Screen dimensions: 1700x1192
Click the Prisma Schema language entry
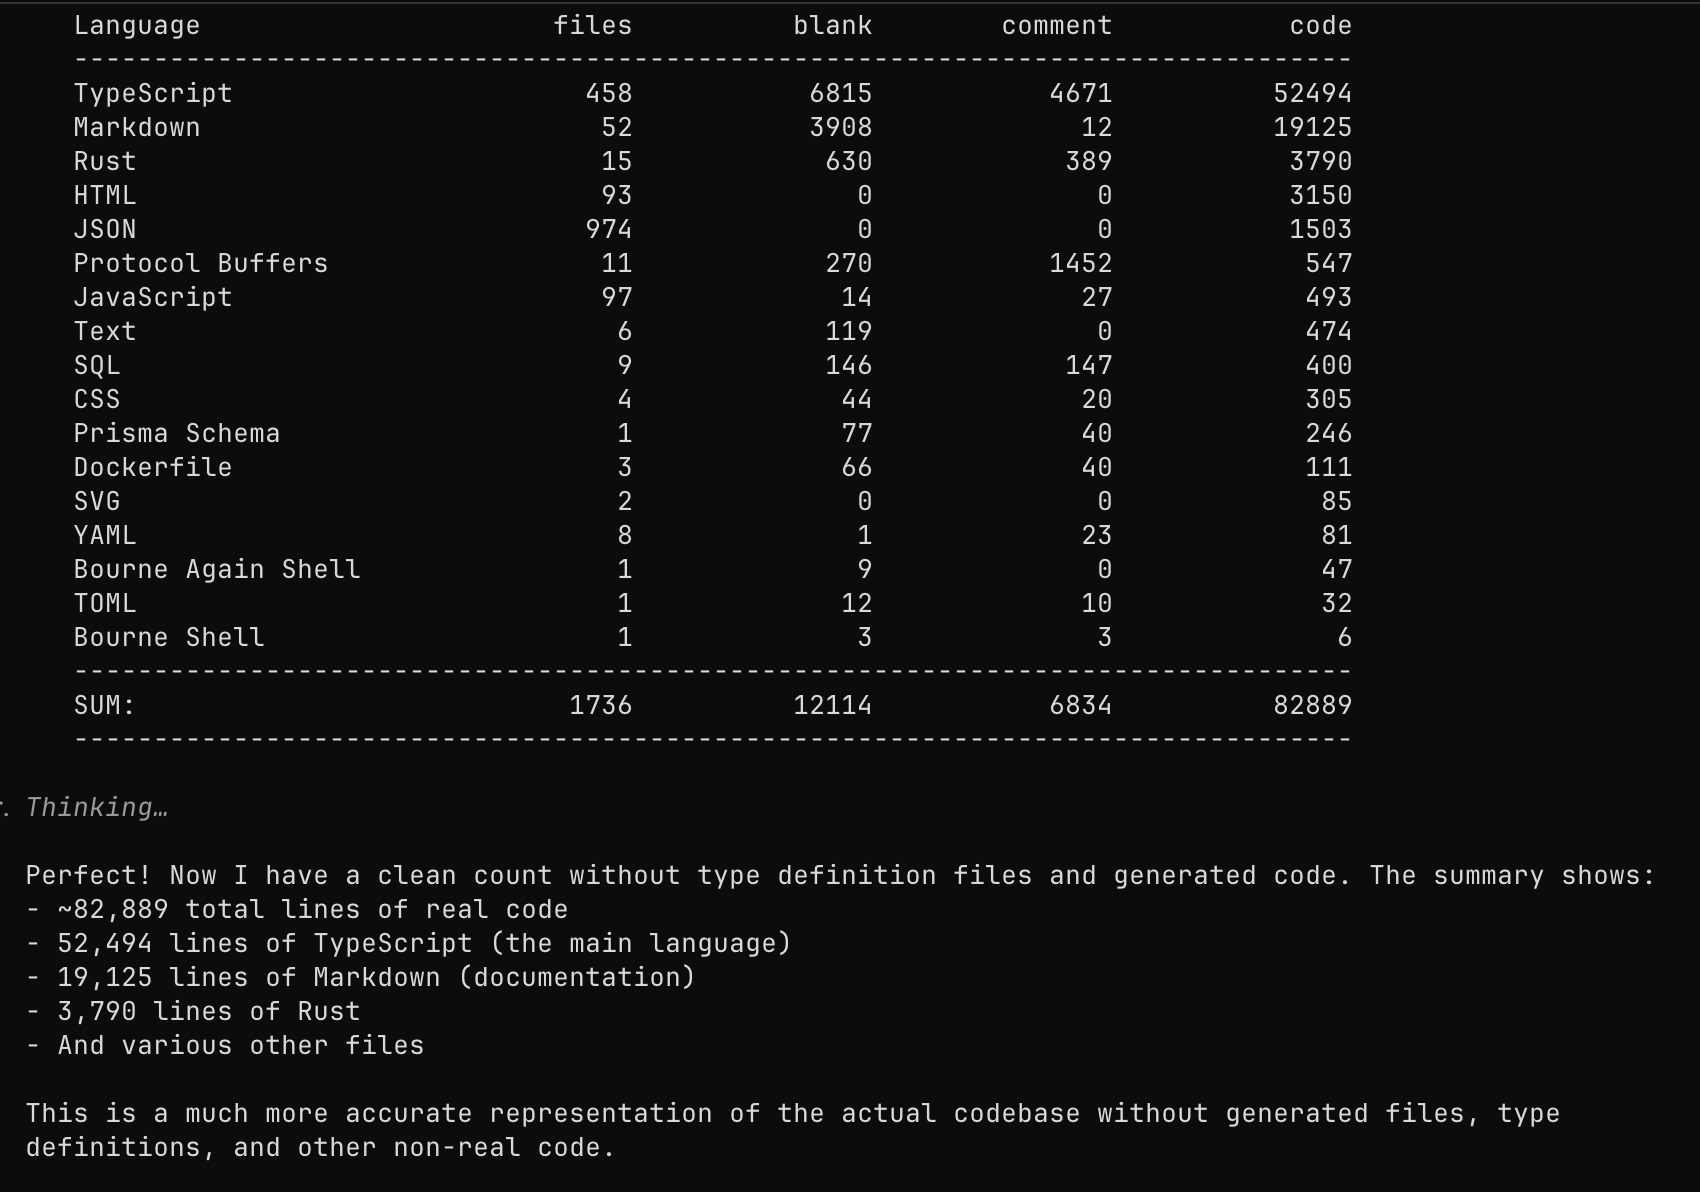click(x=176, y=434)
